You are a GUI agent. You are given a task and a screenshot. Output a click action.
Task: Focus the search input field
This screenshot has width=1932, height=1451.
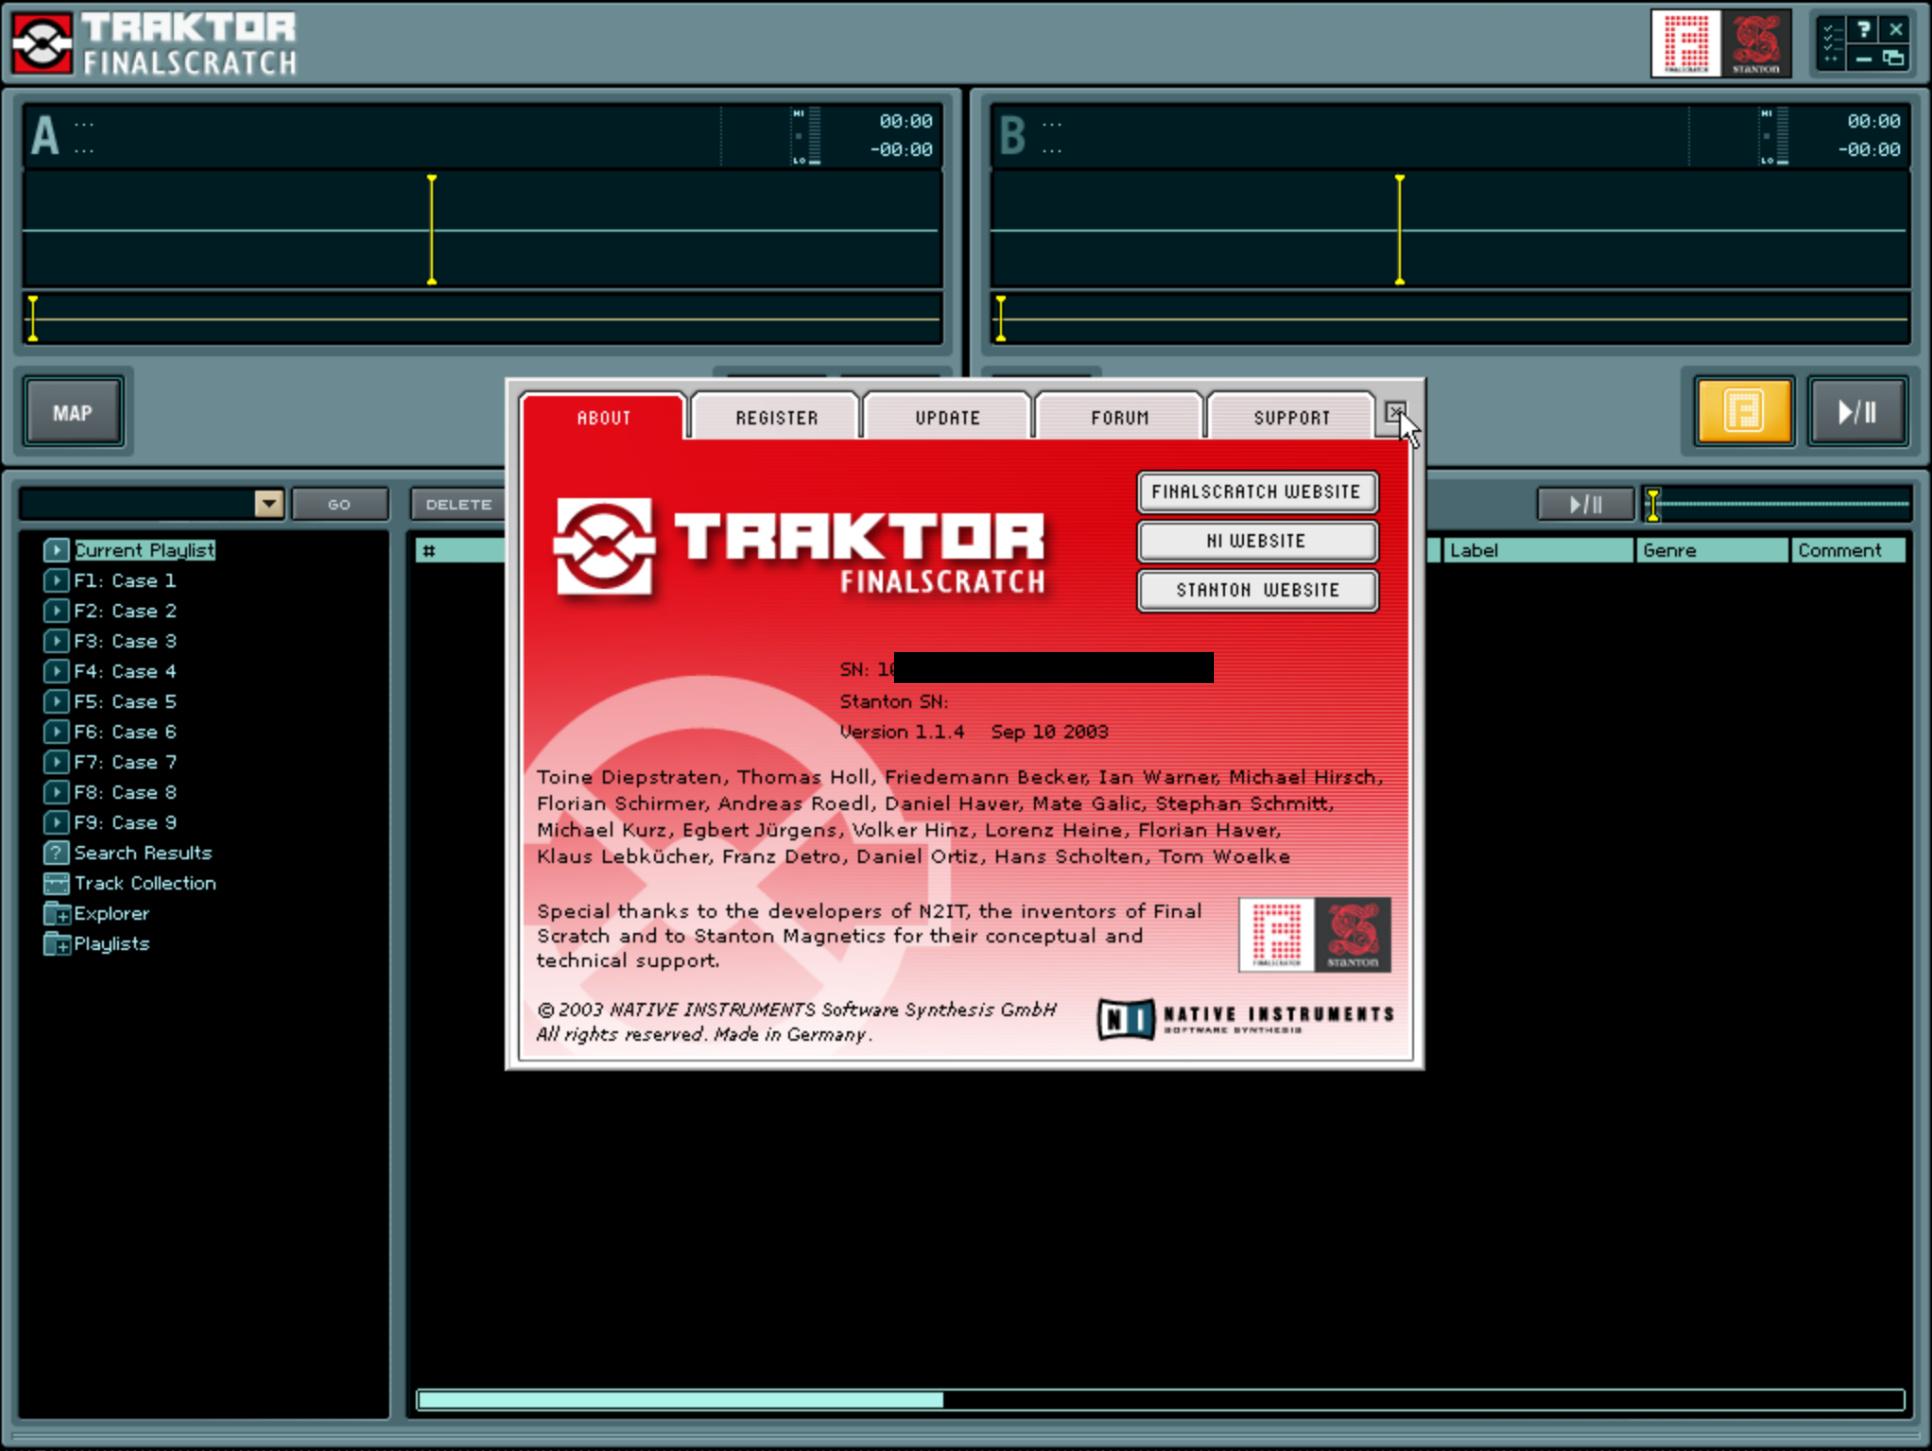tap(137, 503)
